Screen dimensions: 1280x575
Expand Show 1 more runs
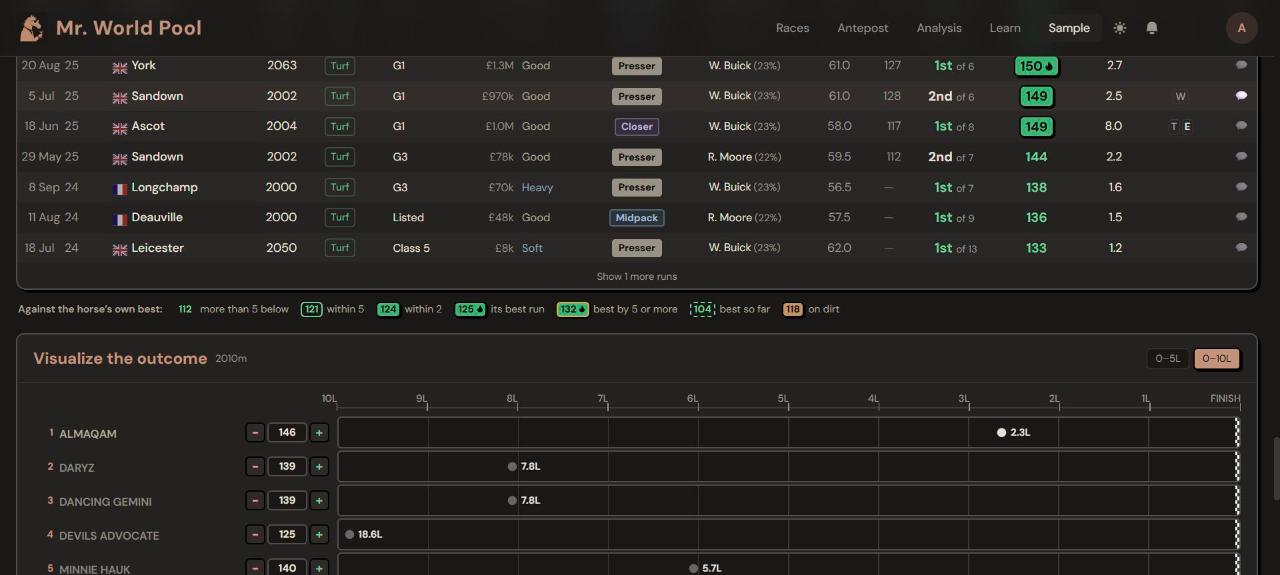(637, 276)
